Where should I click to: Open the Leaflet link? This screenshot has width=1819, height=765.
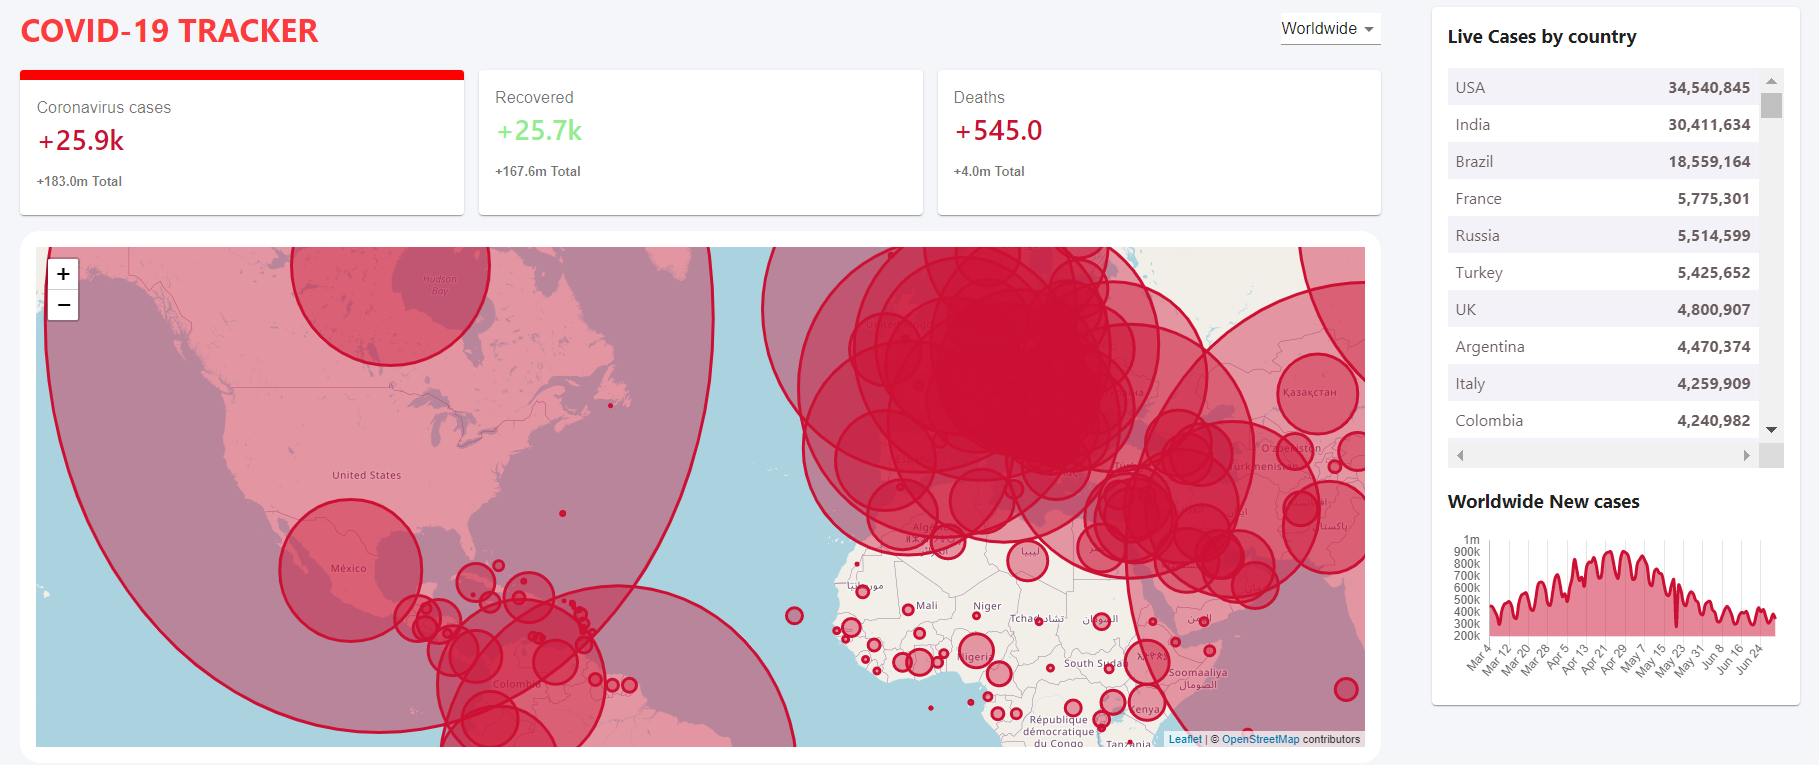pyautogui.click(x=1185, y=740)
